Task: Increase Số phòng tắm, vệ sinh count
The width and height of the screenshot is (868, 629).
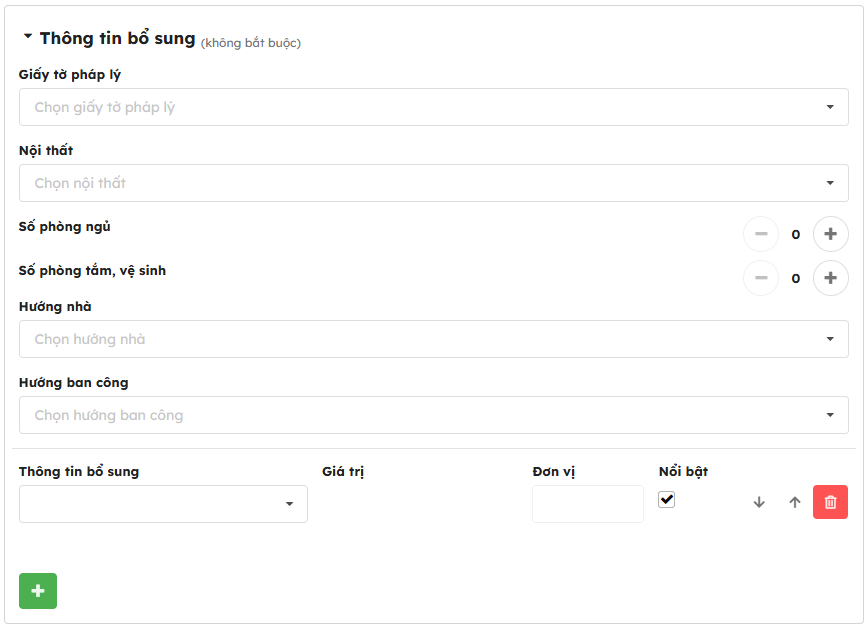Action: coord(830,278)
